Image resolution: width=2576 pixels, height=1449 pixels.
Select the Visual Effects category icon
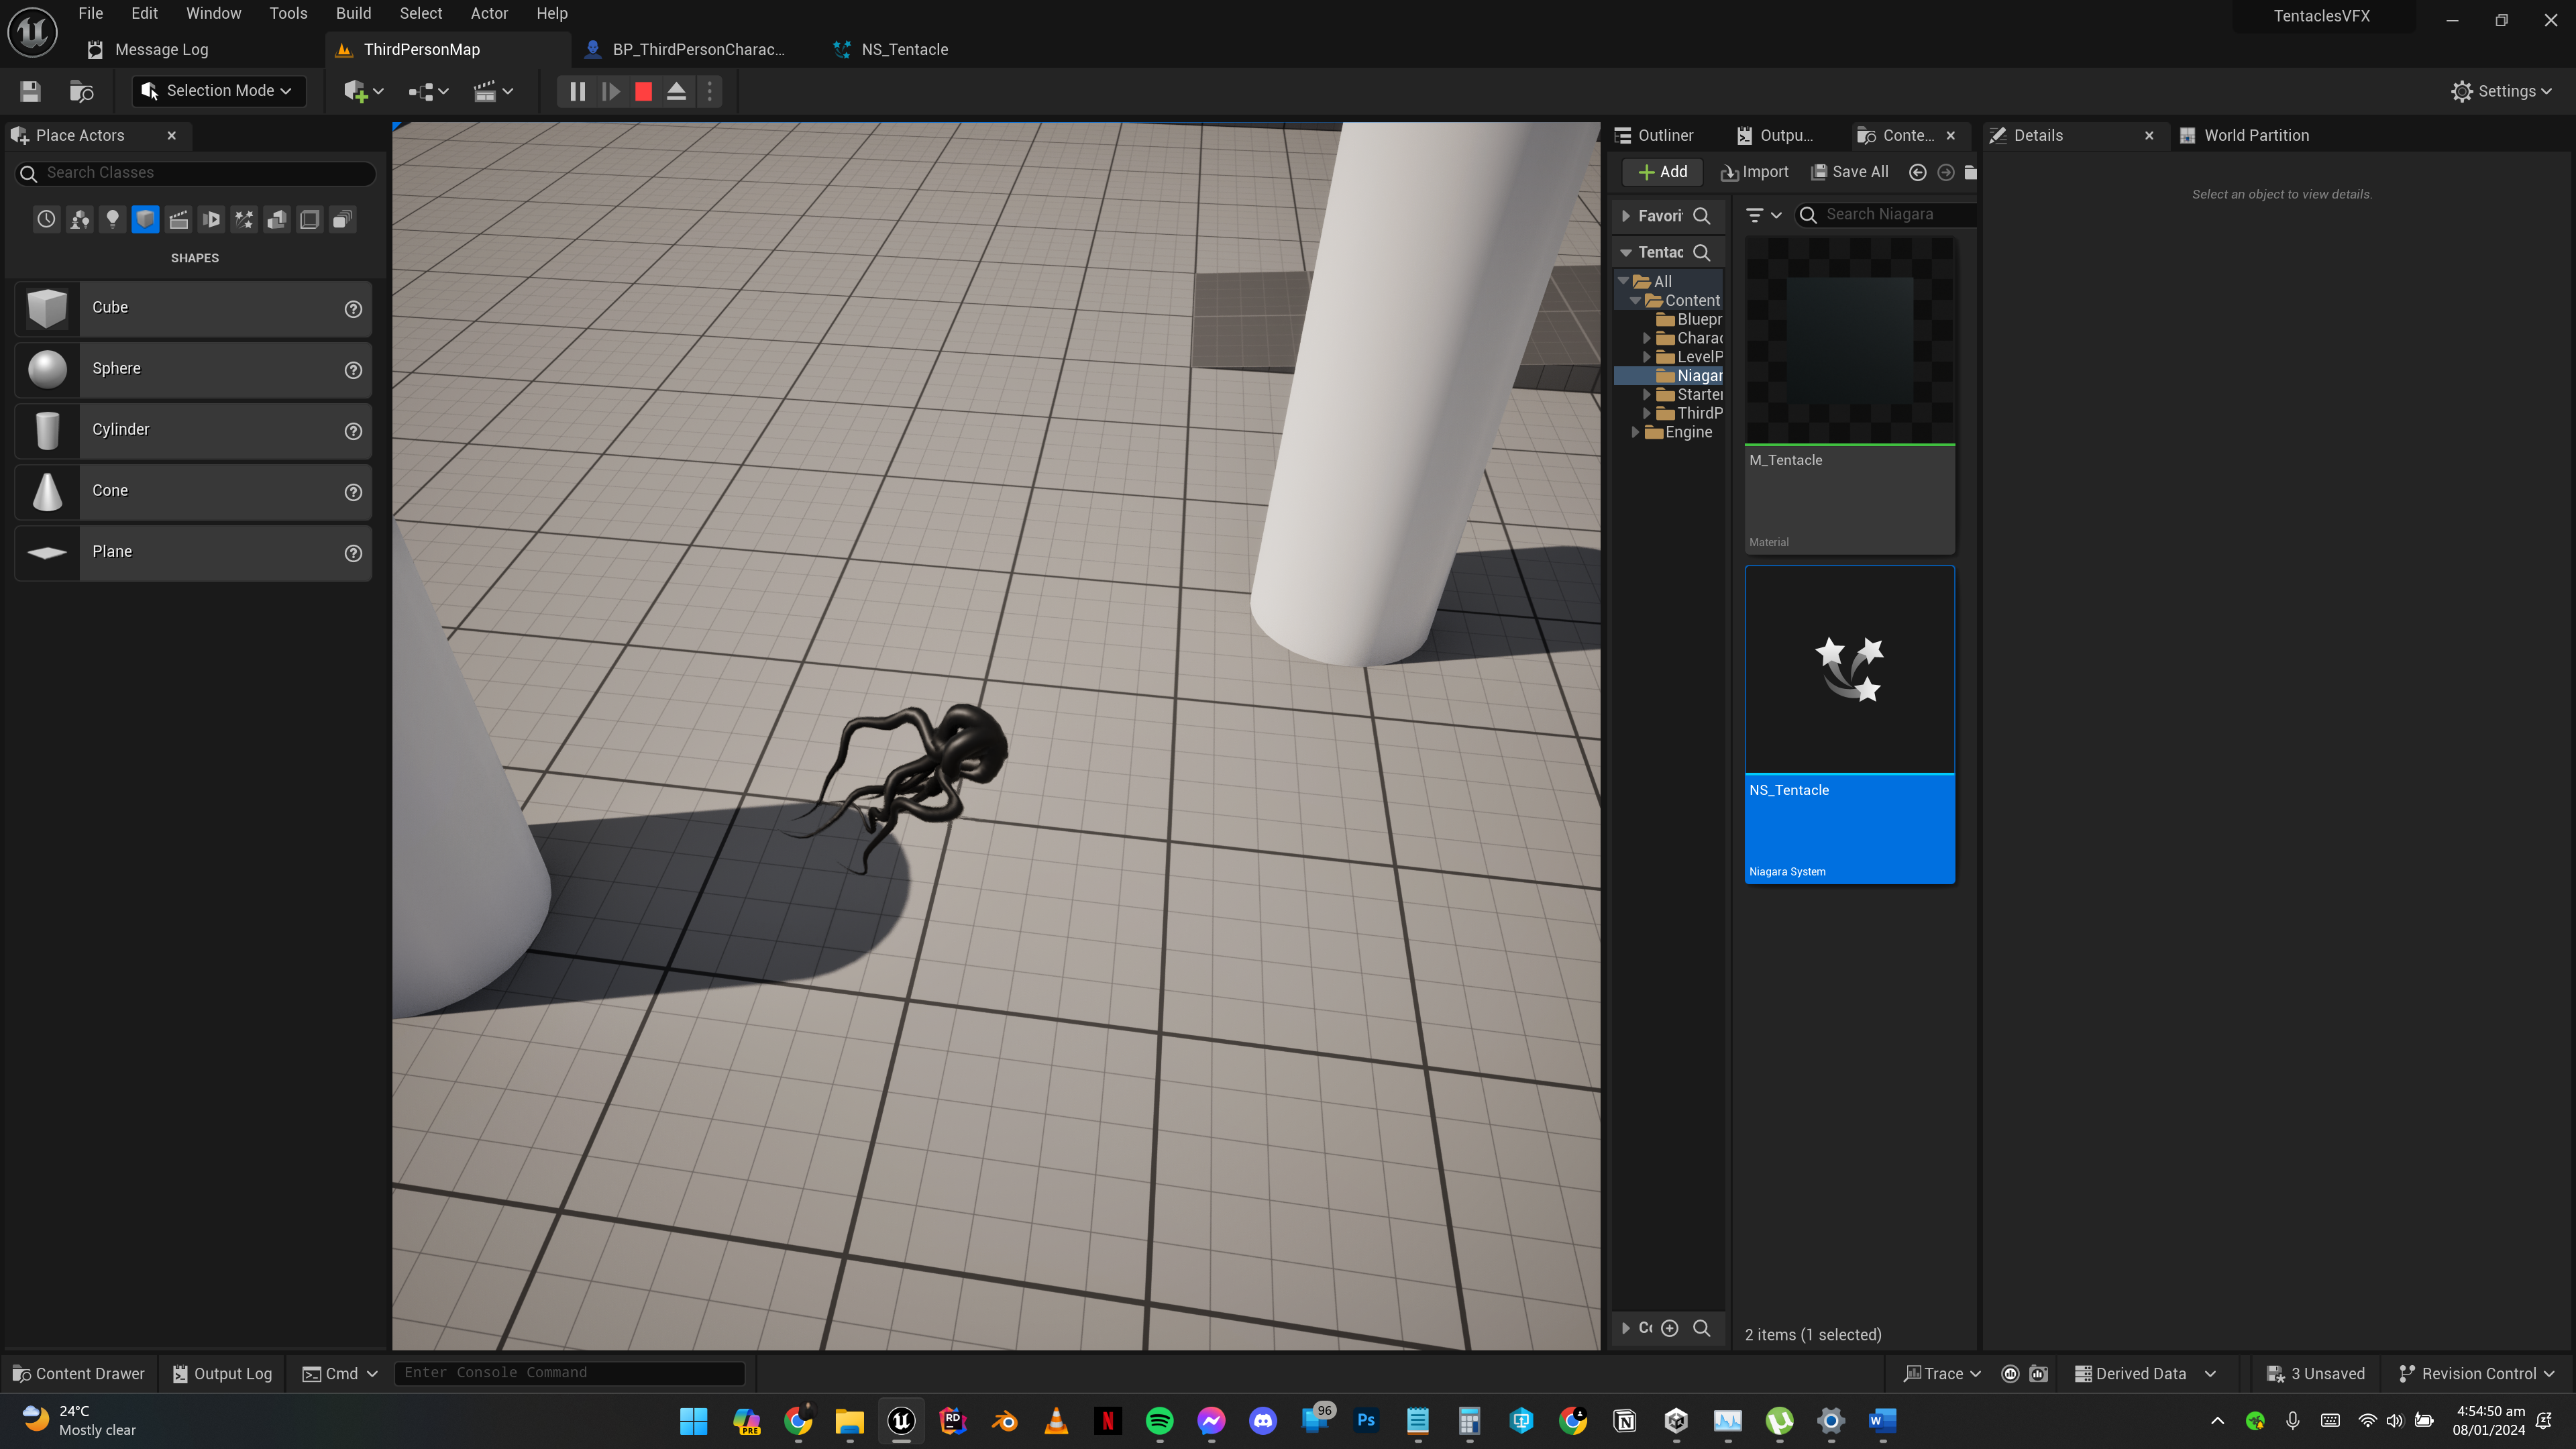[x=244, y=219]
